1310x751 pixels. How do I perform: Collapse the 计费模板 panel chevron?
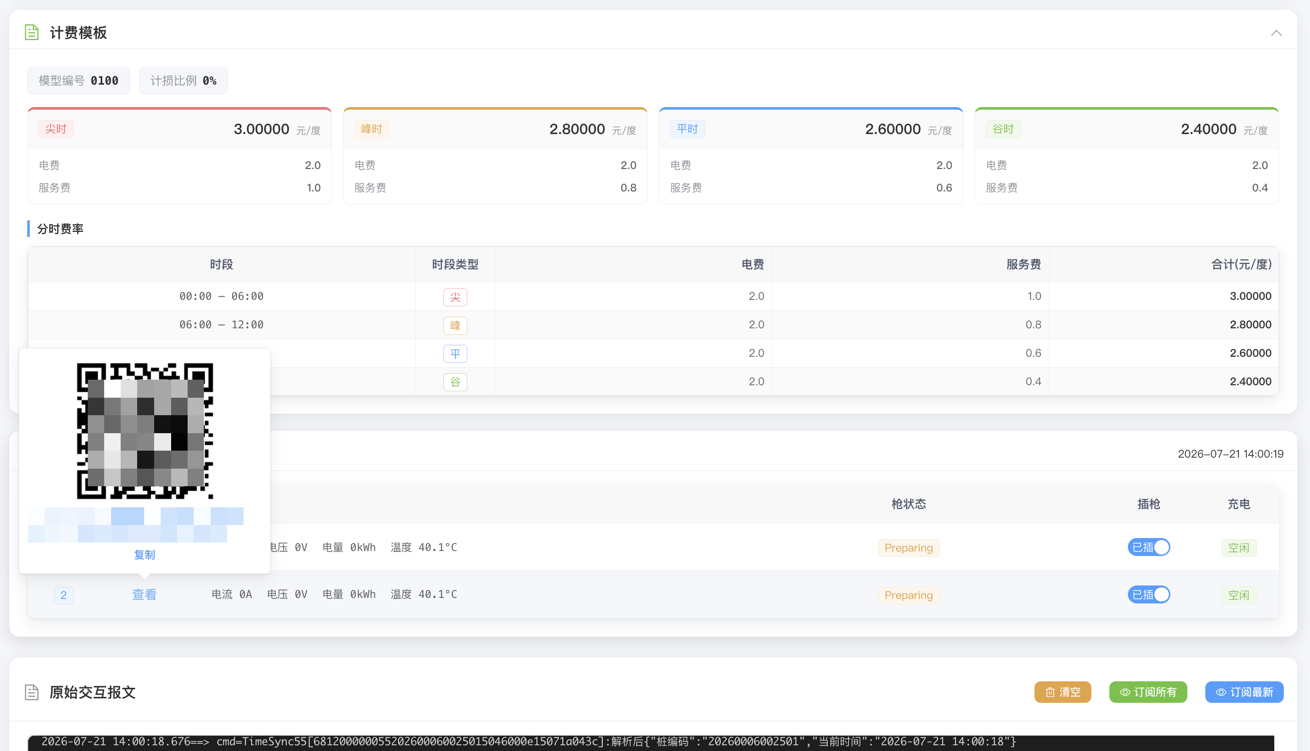[1276, 33]
